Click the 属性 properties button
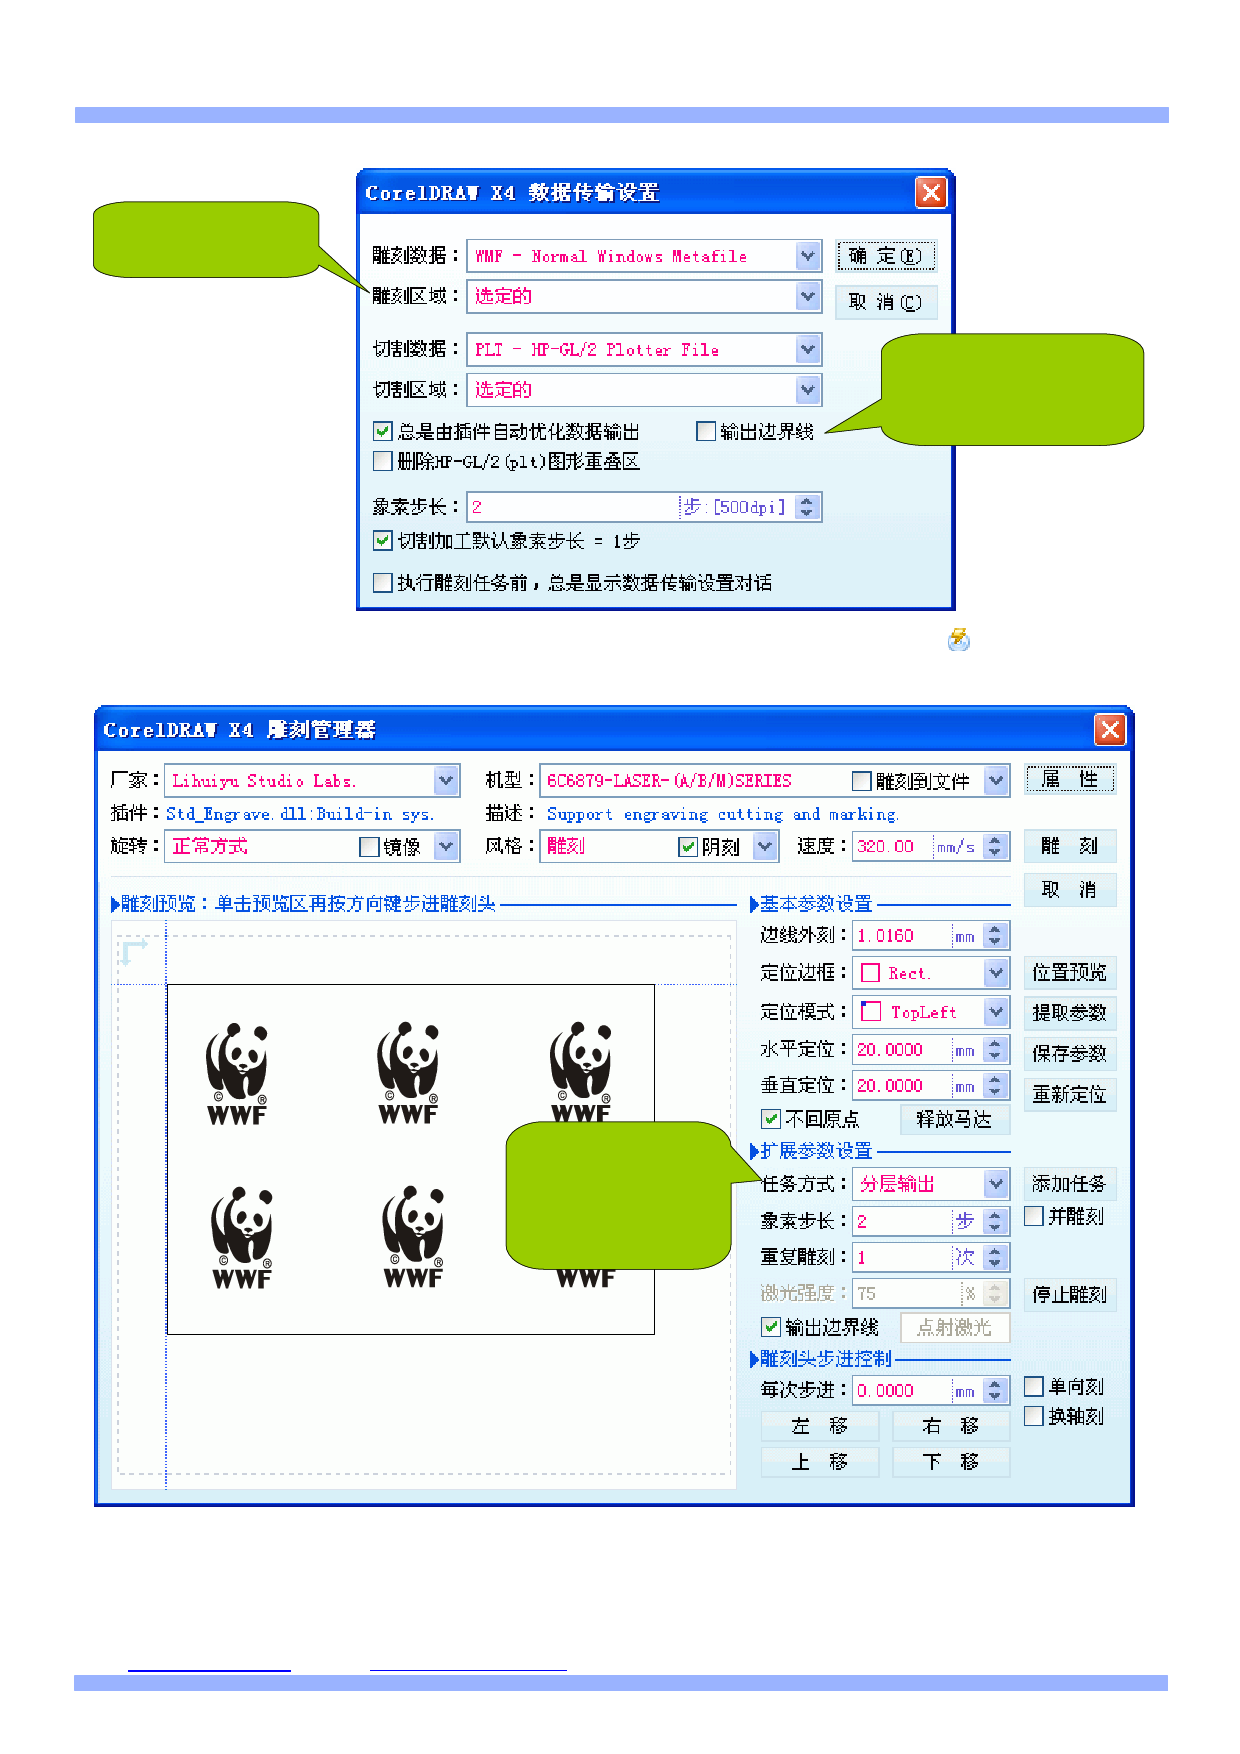 click(1069, 780)
